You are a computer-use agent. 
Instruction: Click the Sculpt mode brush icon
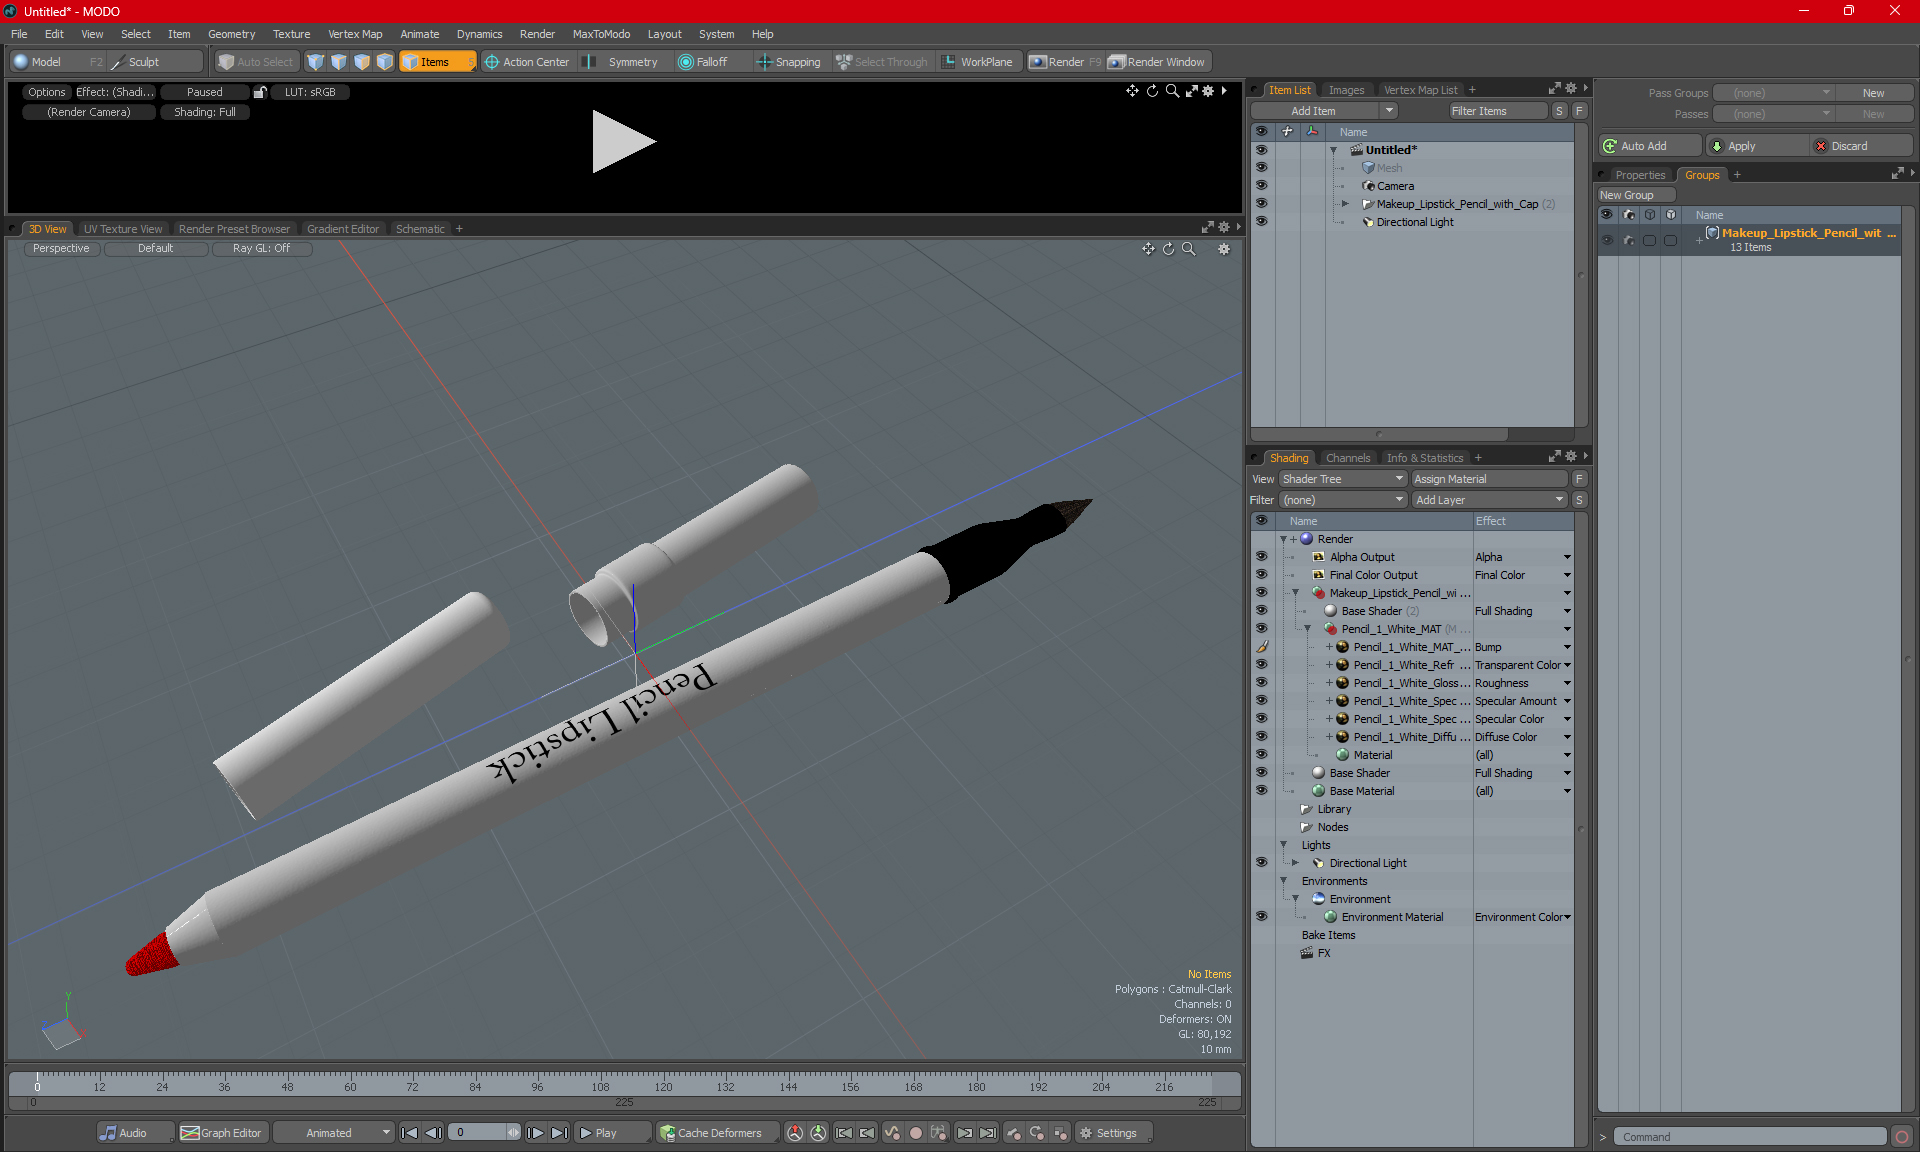click(118, 62)
